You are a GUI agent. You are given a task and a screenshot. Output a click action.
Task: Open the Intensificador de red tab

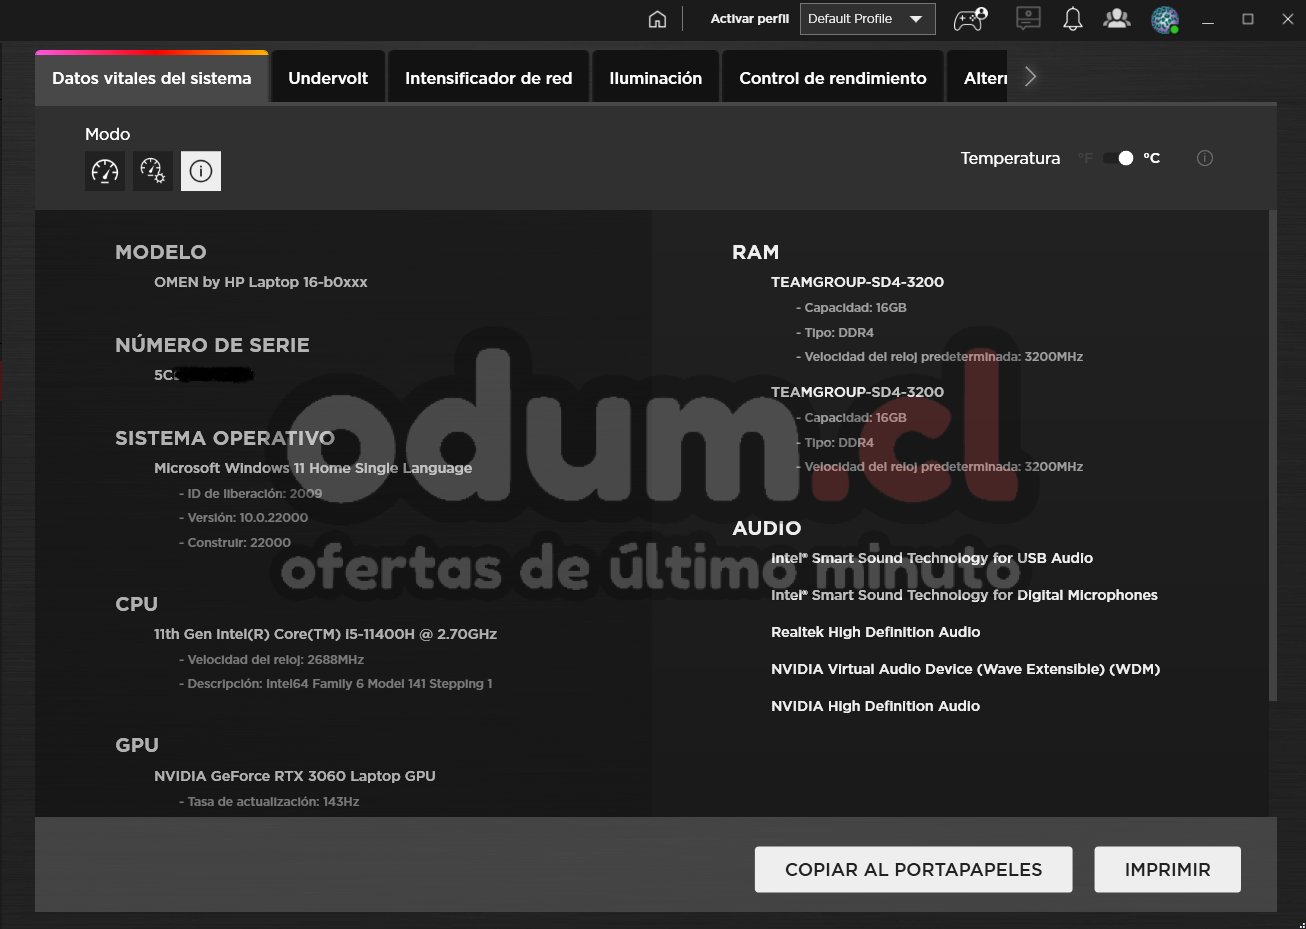[488, 78]
